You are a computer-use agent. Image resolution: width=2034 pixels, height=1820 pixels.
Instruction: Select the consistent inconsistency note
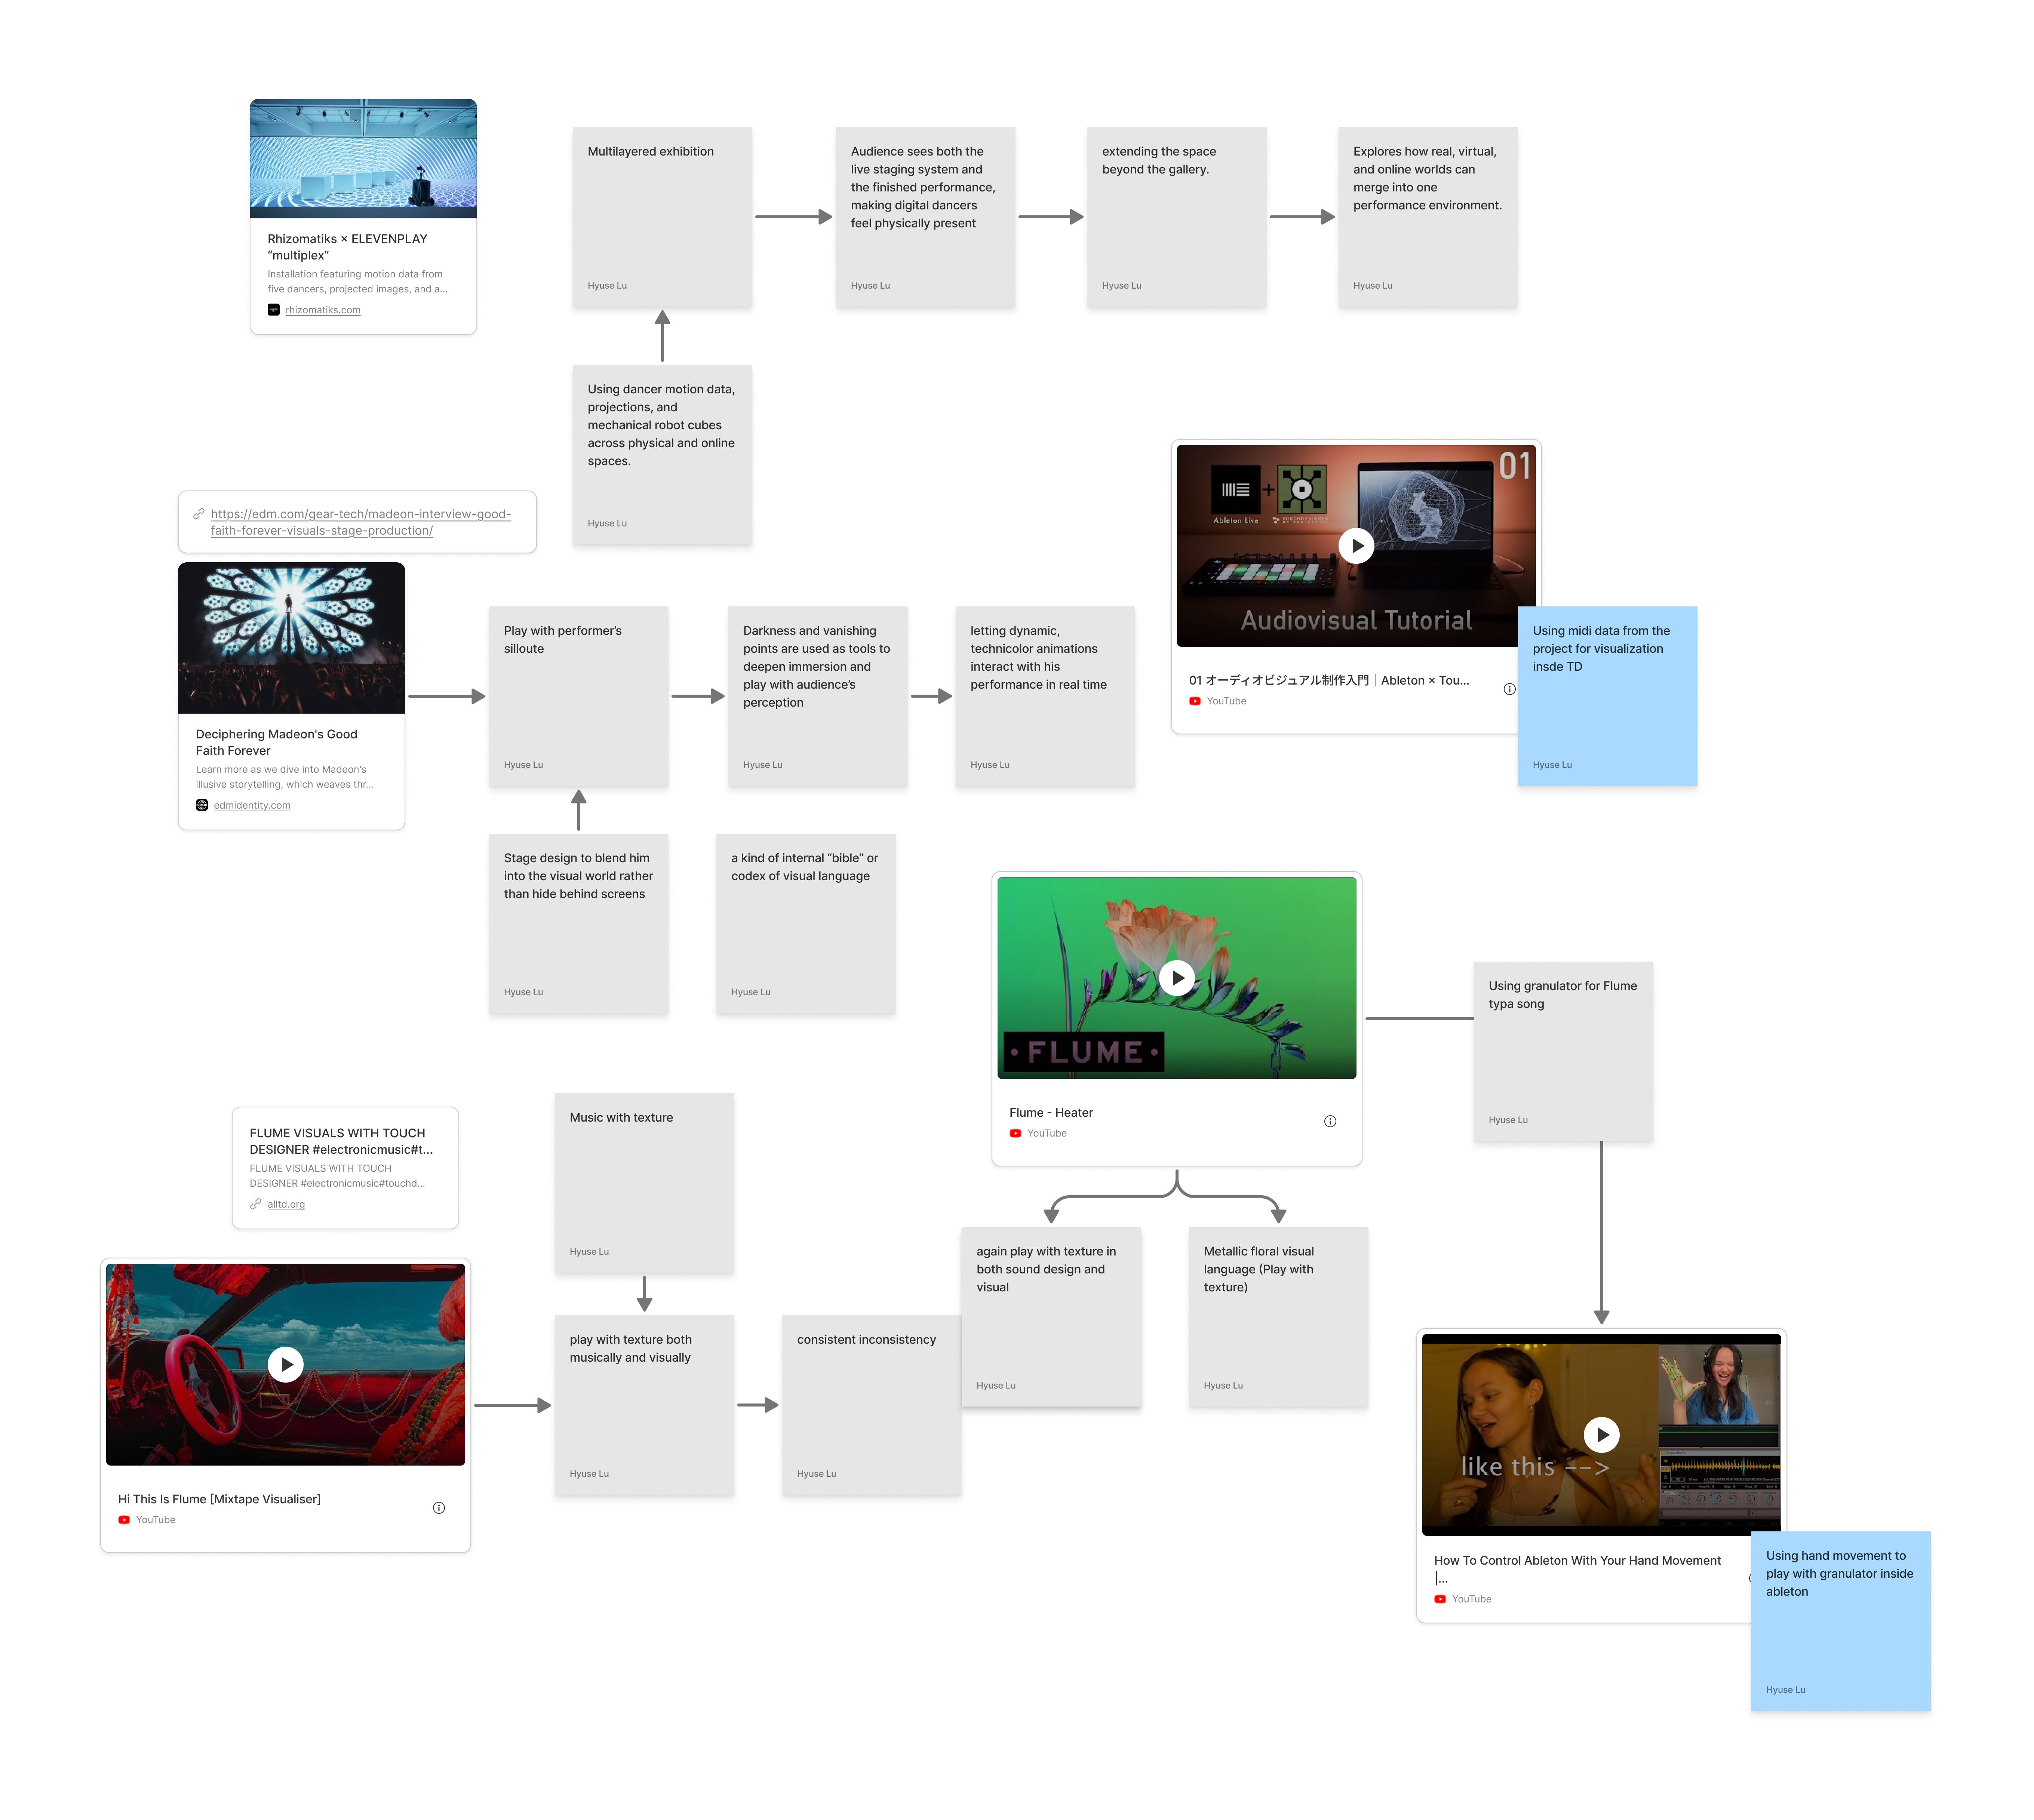[x=872, y=1405]
